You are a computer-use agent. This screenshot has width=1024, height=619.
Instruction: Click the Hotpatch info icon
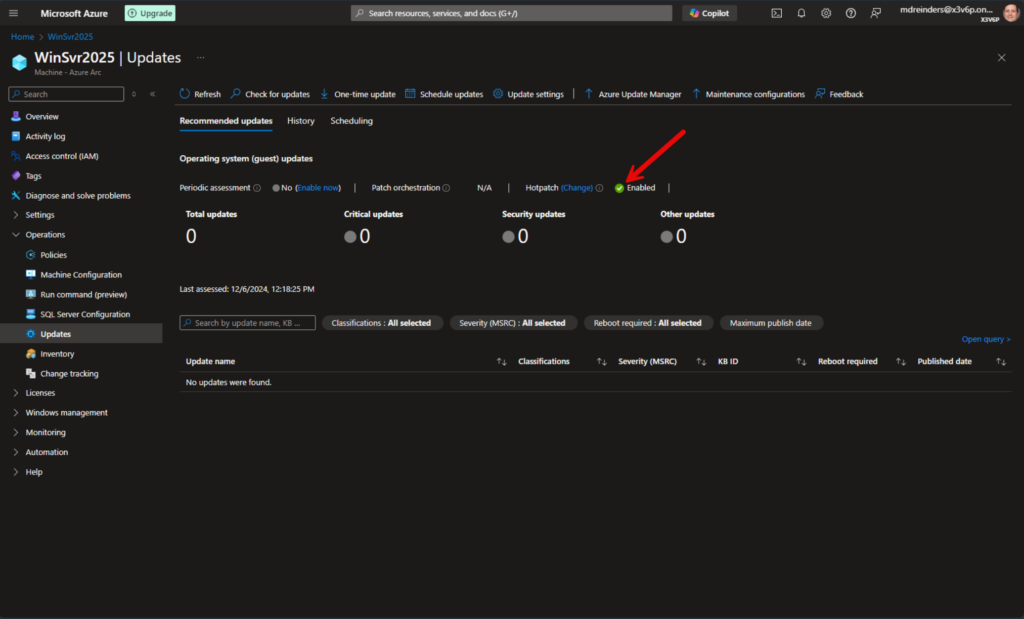[599, 188]
